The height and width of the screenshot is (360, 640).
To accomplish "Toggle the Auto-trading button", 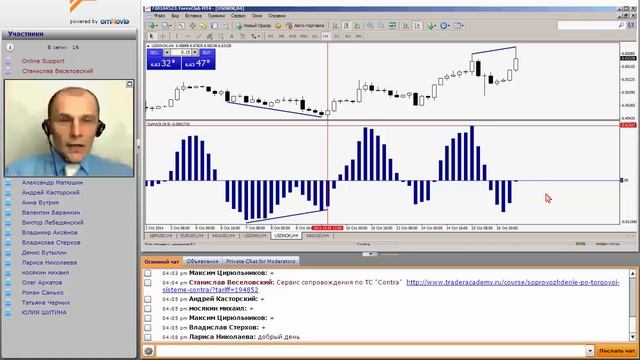I will tap(305, 26).
